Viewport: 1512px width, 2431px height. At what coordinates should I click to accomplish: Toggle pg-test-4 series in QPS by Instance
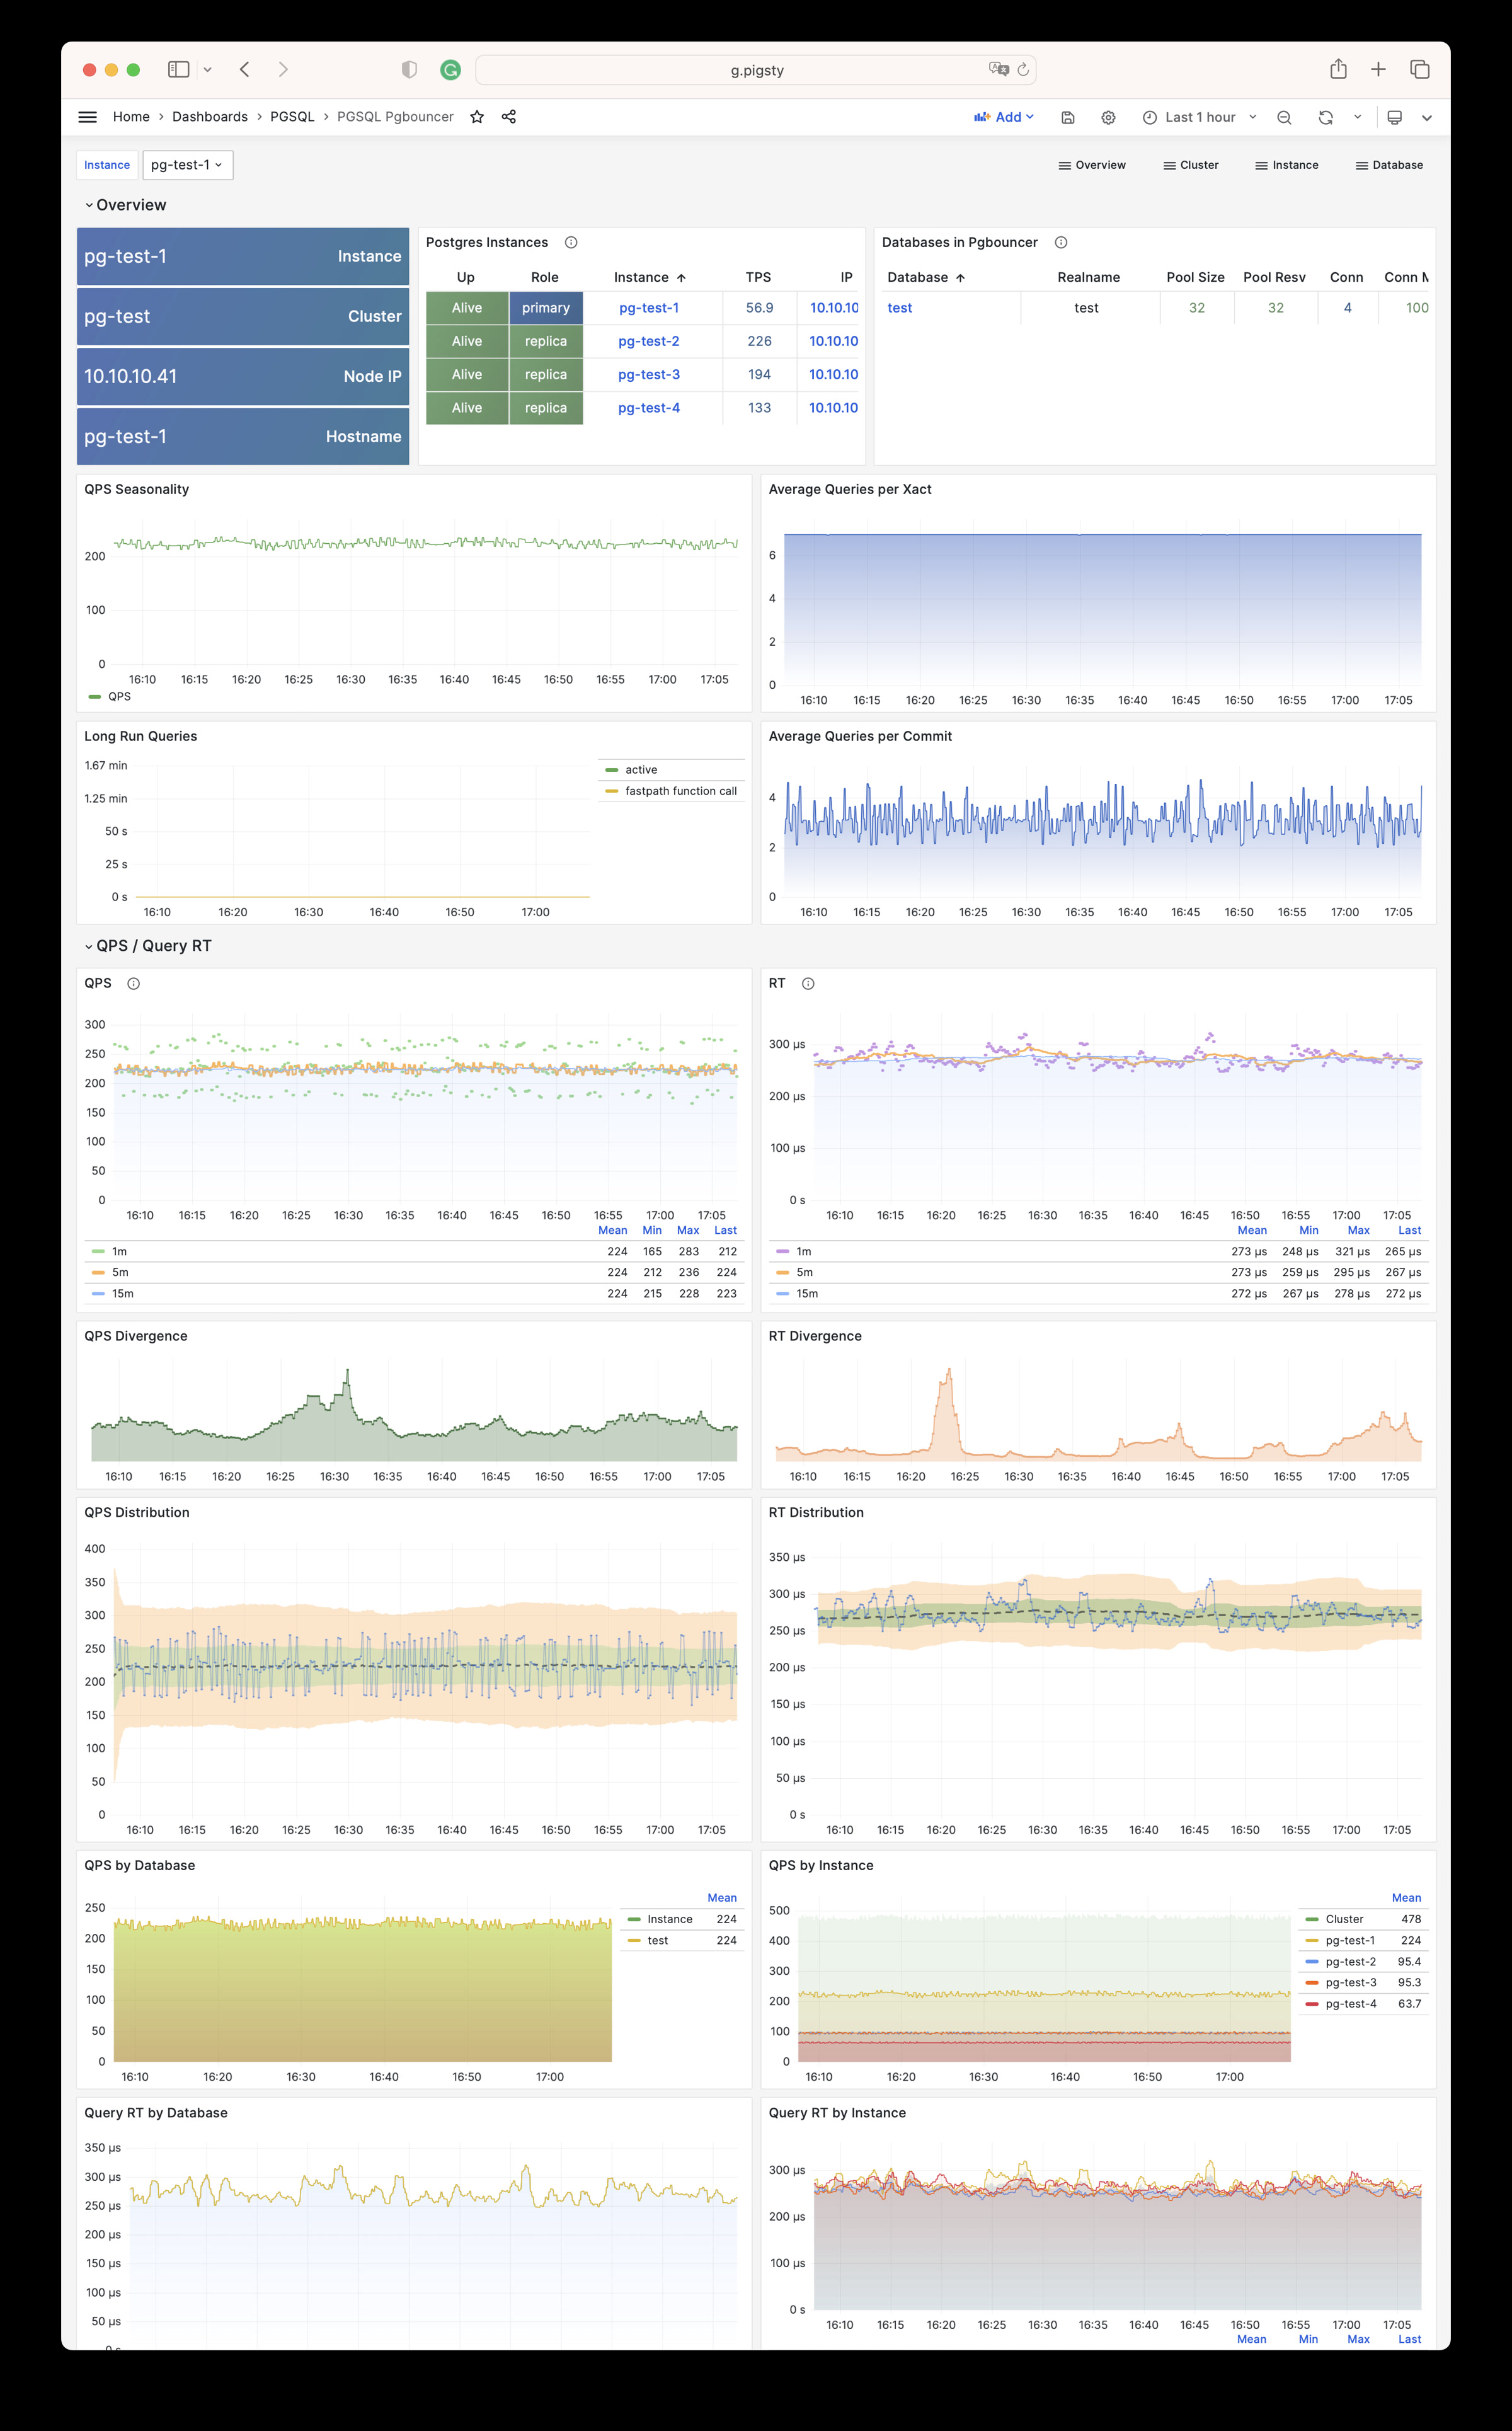1350,2004
